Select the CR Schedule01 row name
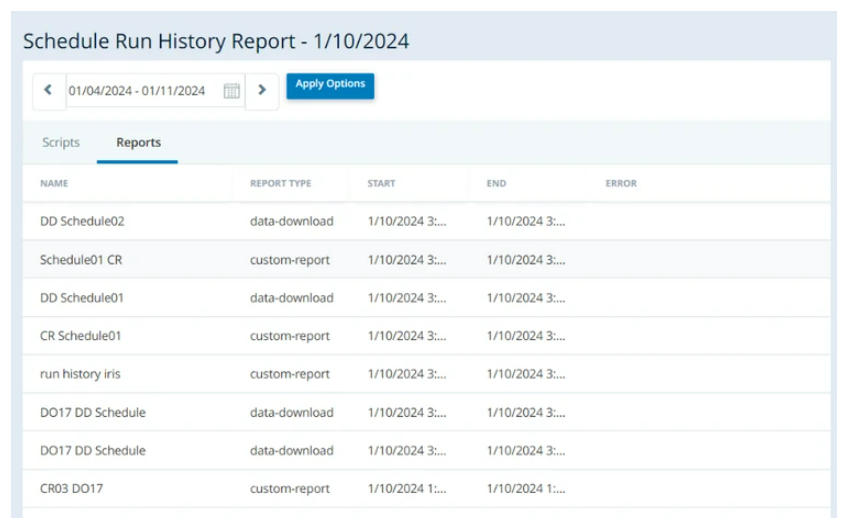 point(80,336)
